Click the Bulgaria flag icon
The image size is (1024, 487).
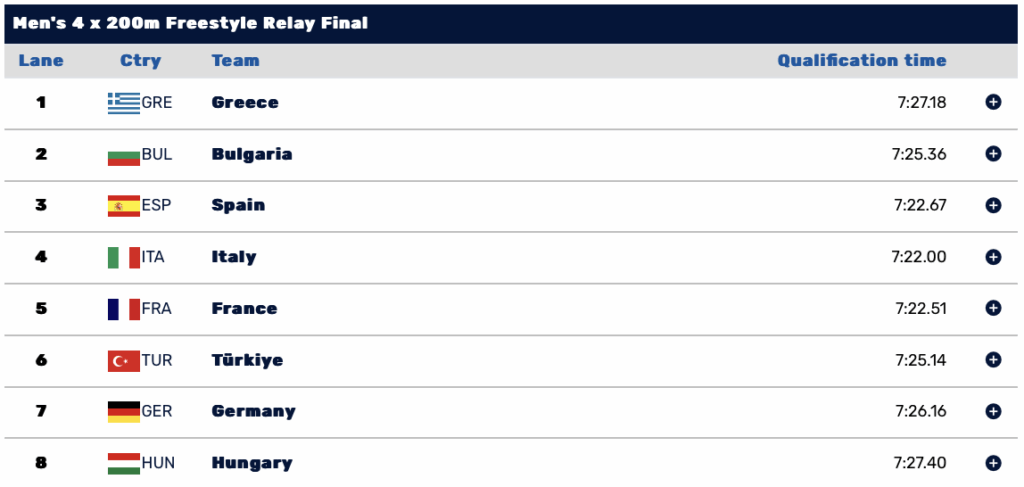point(124,155)
